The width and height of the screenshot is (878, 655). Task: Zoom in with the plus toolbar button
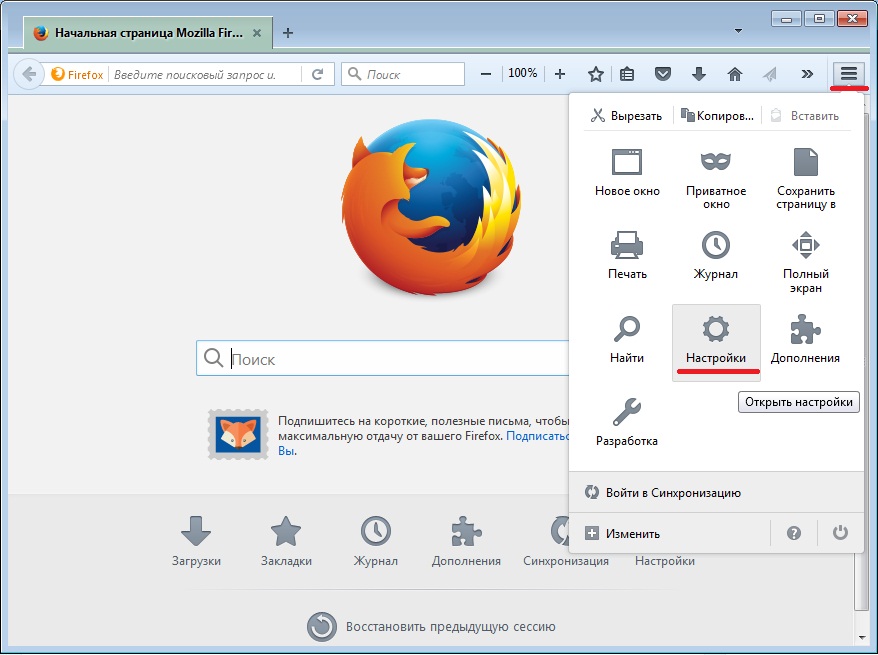tap(560, 74)
